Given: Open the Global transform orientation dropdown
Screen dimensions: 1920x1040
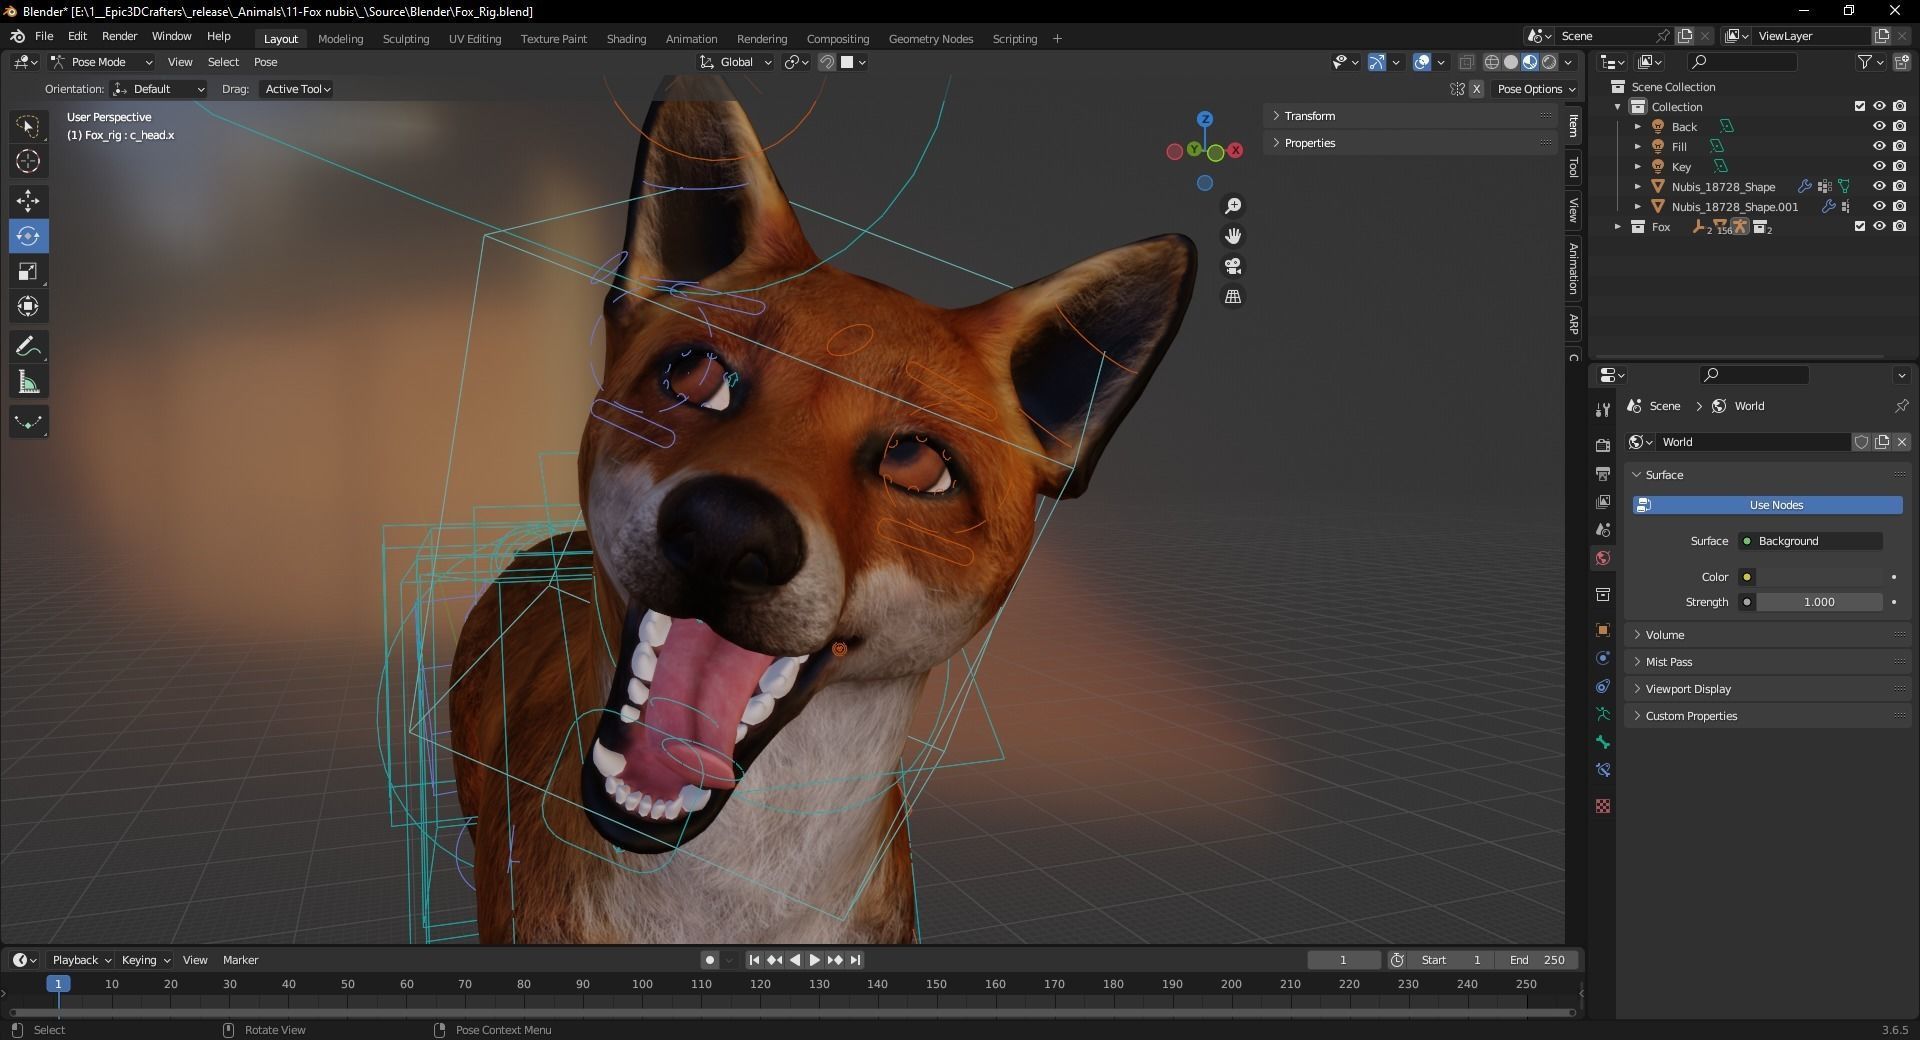Looking at the screenshot, I should tap(736, 62).
